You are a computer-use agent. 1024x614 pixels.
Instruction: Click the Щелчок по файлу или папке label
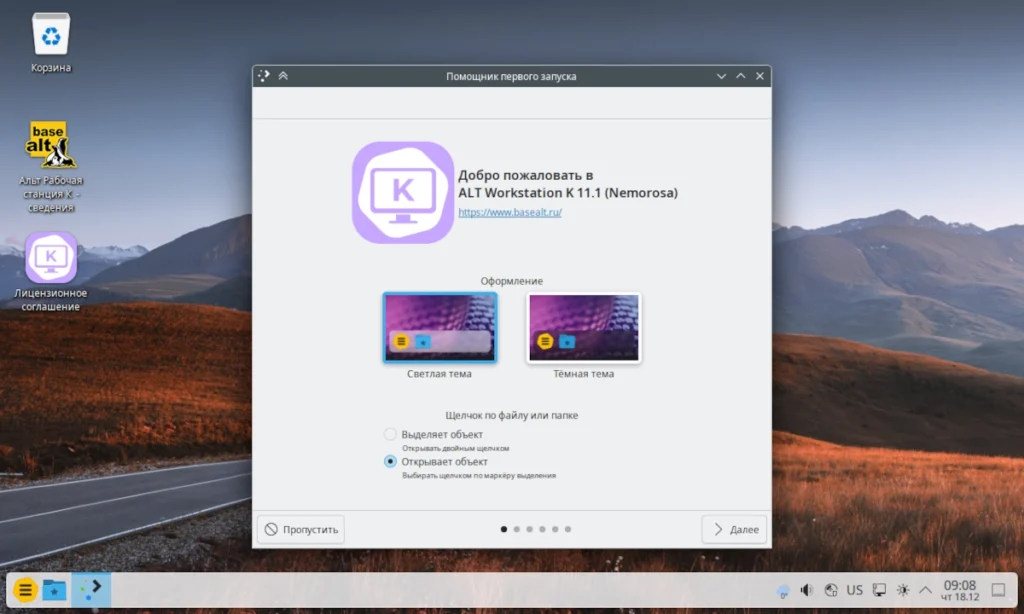(x=511, y=415)
